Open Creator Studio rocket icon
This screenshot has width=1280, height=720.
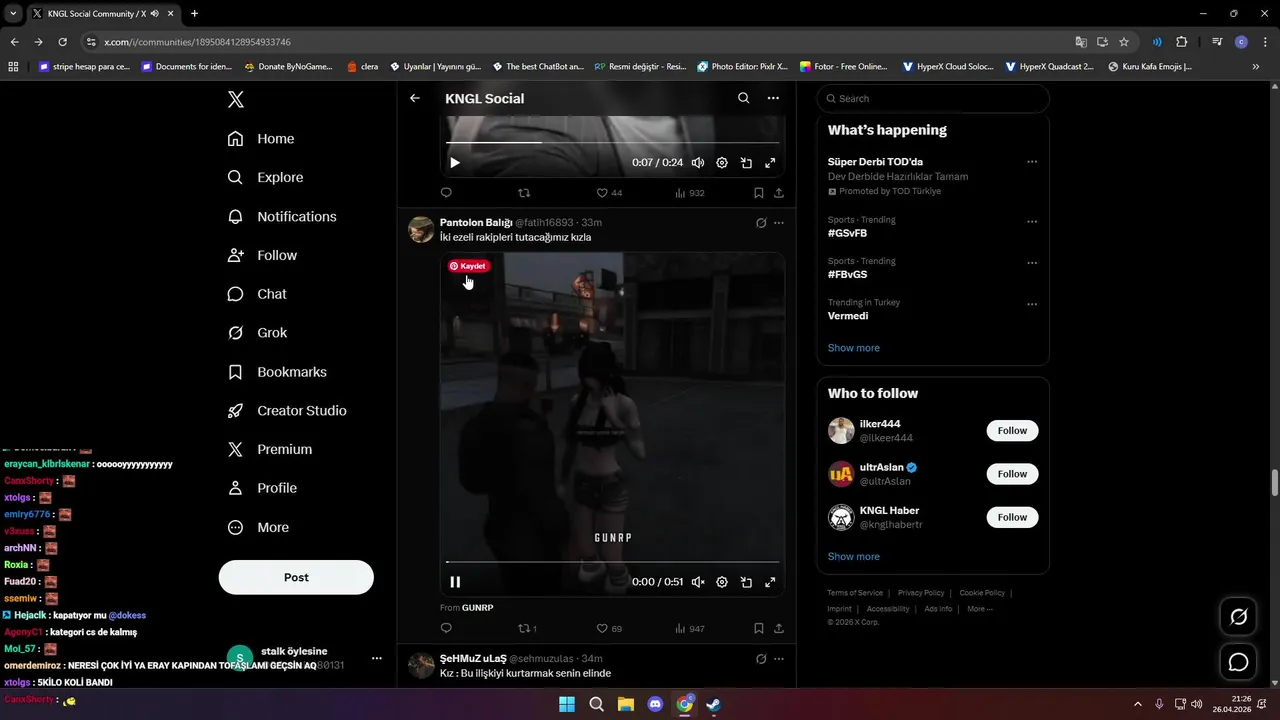point(235,411)
